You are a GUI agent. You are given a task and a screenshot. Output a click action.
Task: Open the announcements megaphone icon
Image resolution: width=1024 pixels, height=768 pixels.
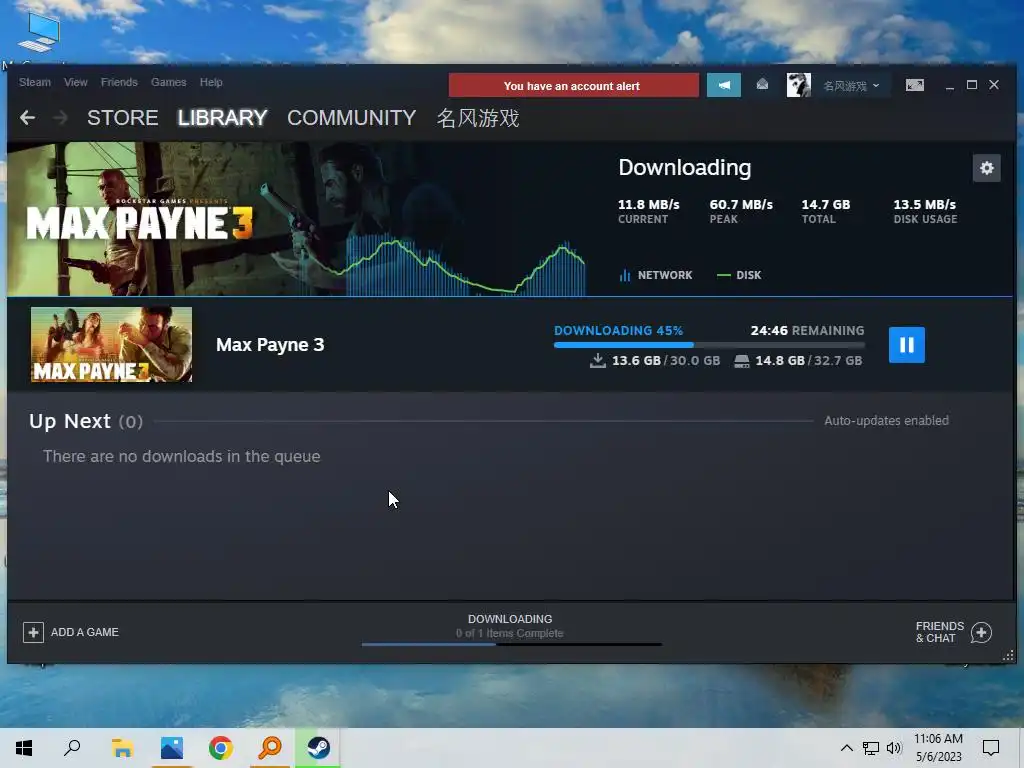(x=724, y=86)
